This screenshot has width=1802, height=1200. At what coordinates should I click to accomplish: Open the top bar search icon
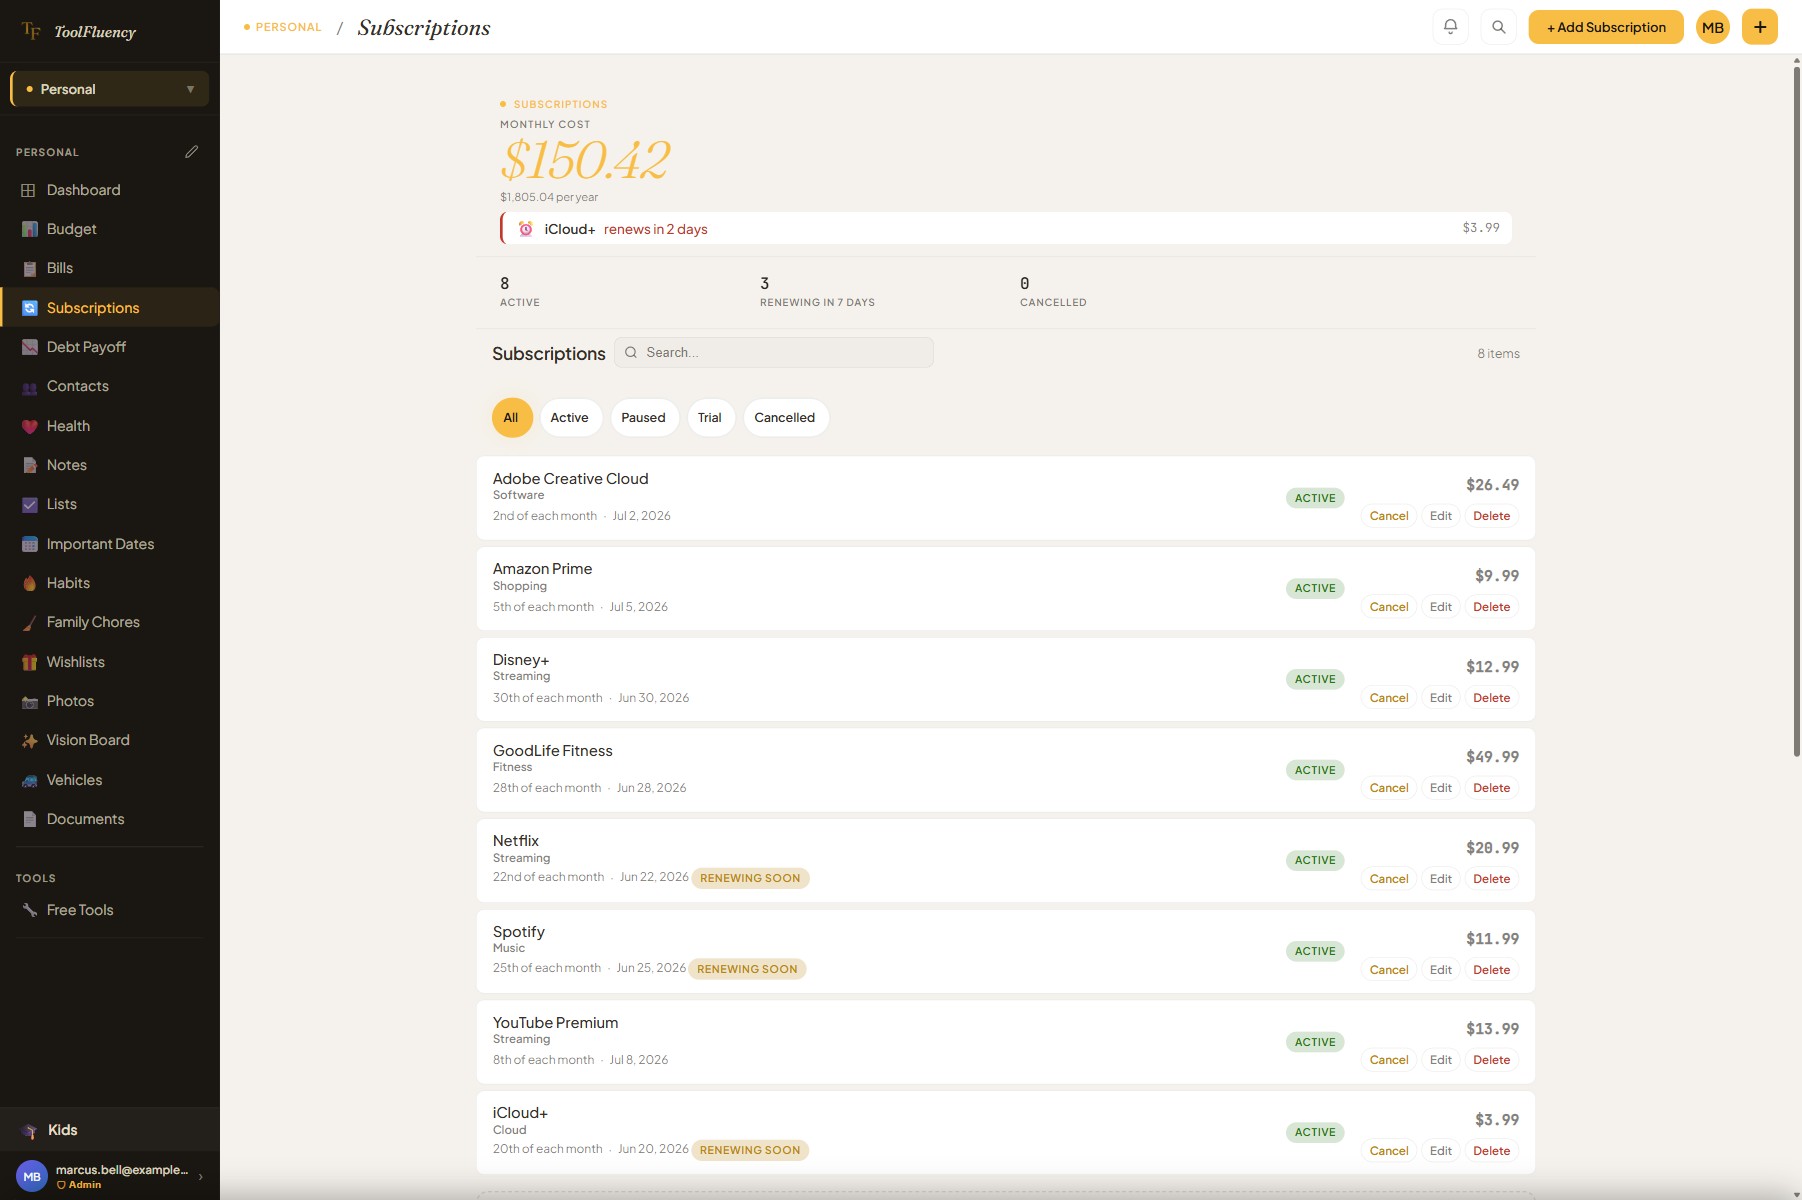pyautogui.click(x=1498, y=27)
